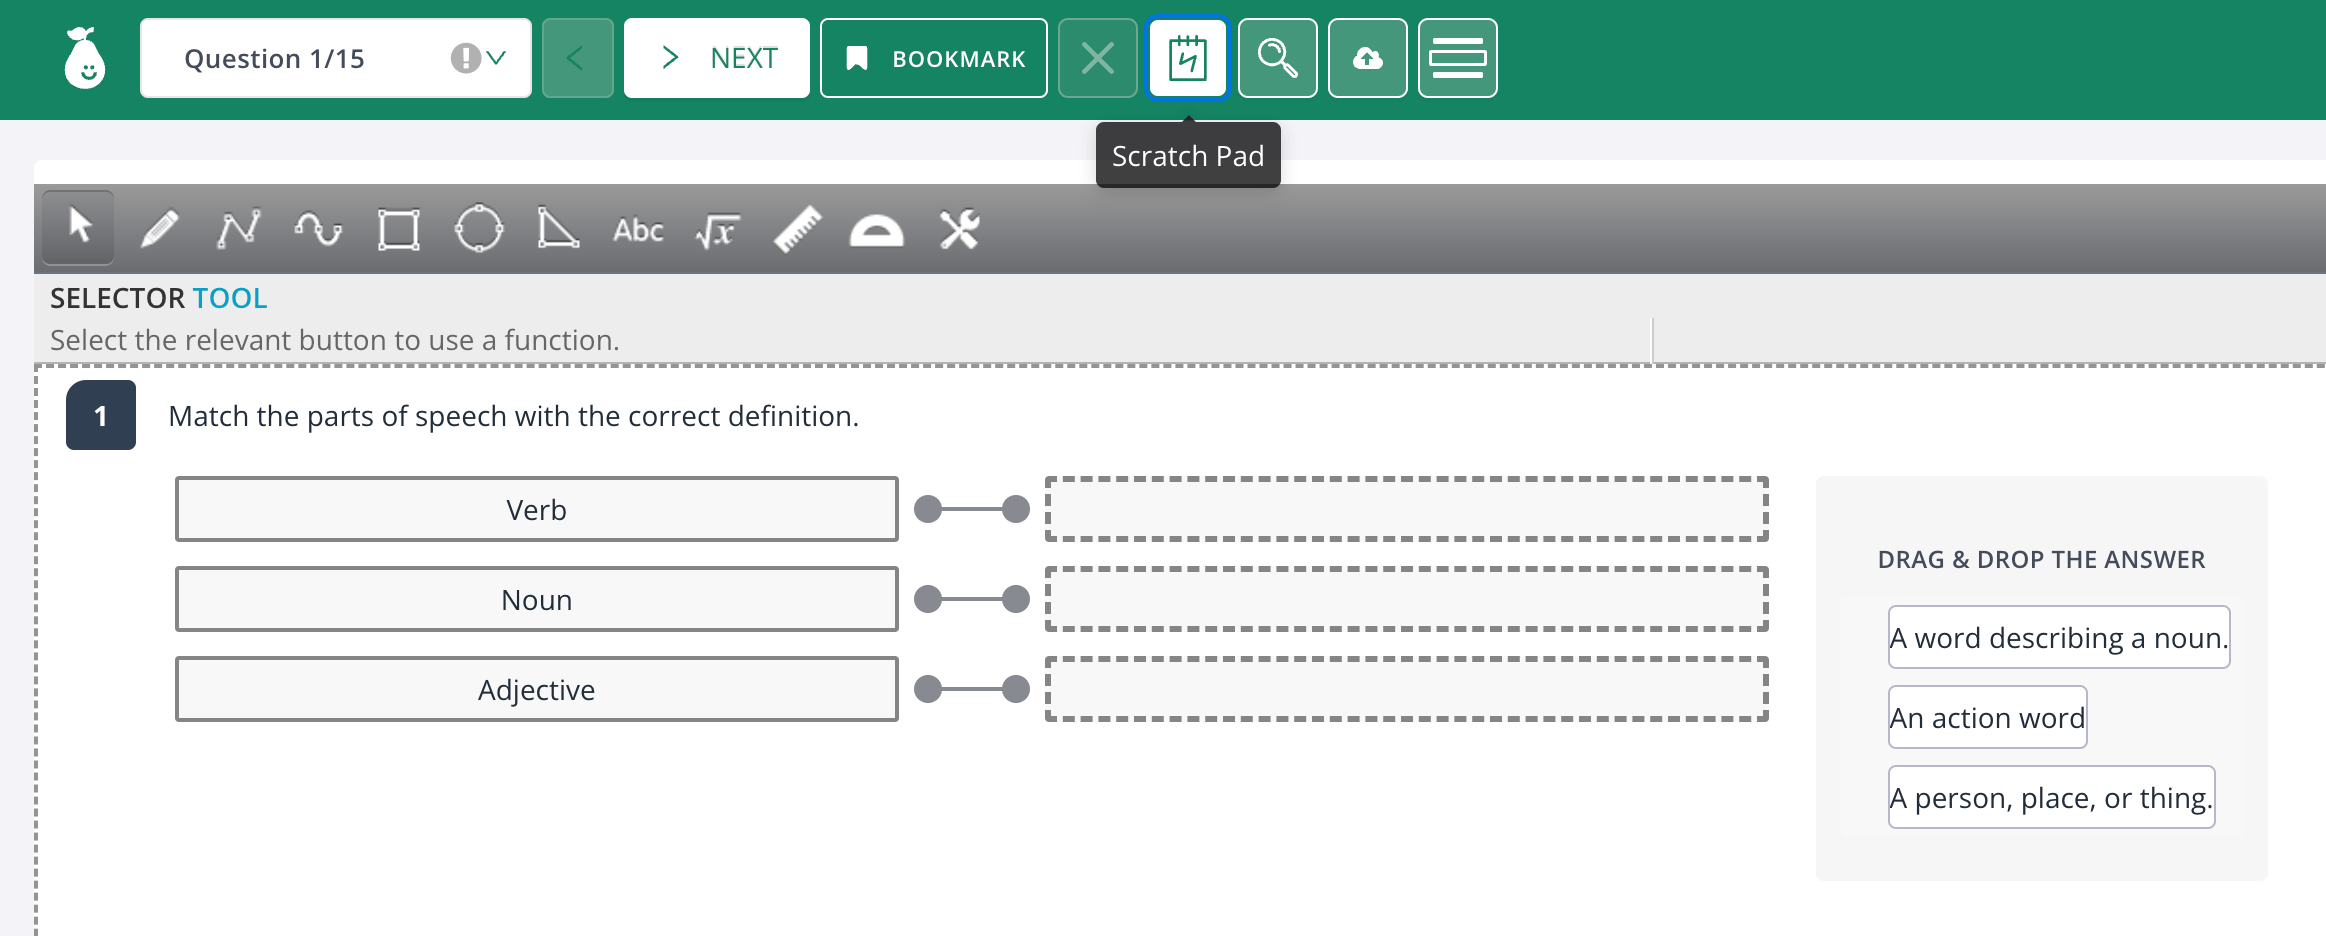The image size is (2326, 936).
Task: Click the Noun term box
Action: point(537,599)
